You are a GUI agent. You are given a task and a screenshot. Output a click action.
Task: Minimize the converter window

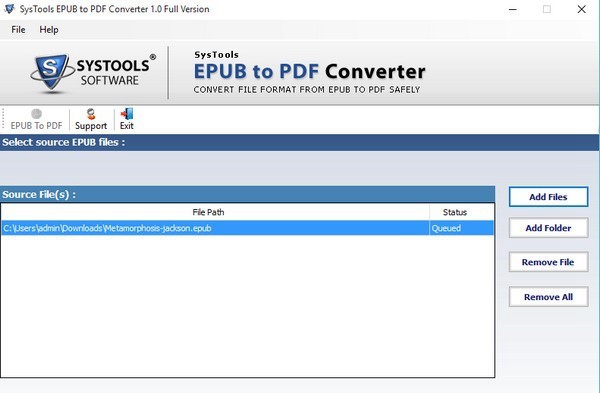click(x=513, y=9)
